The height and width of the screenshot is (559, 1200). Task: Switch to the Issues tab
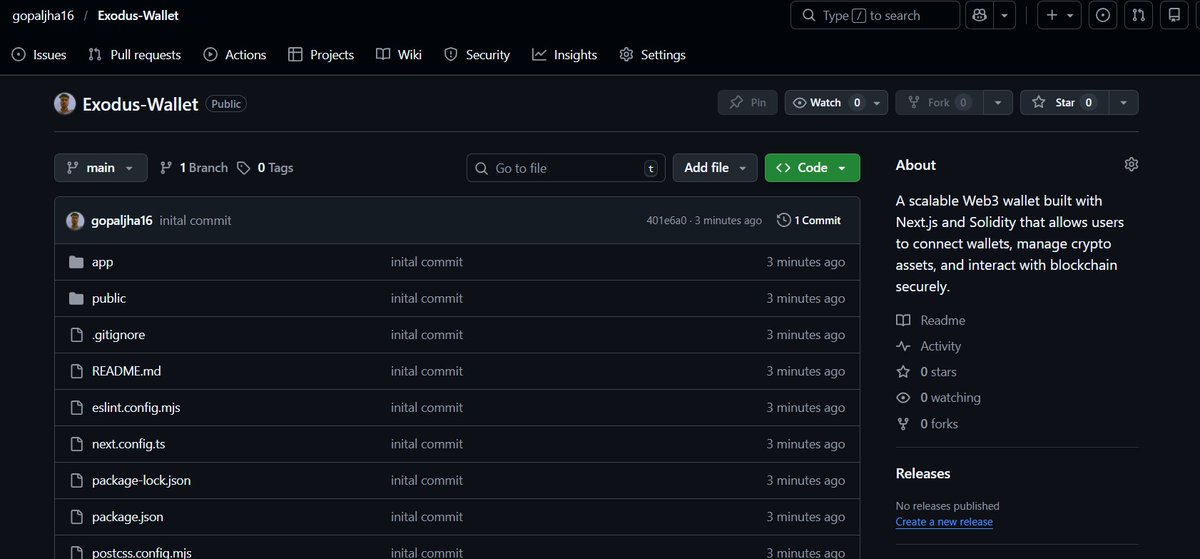click(x=39, y=55)
